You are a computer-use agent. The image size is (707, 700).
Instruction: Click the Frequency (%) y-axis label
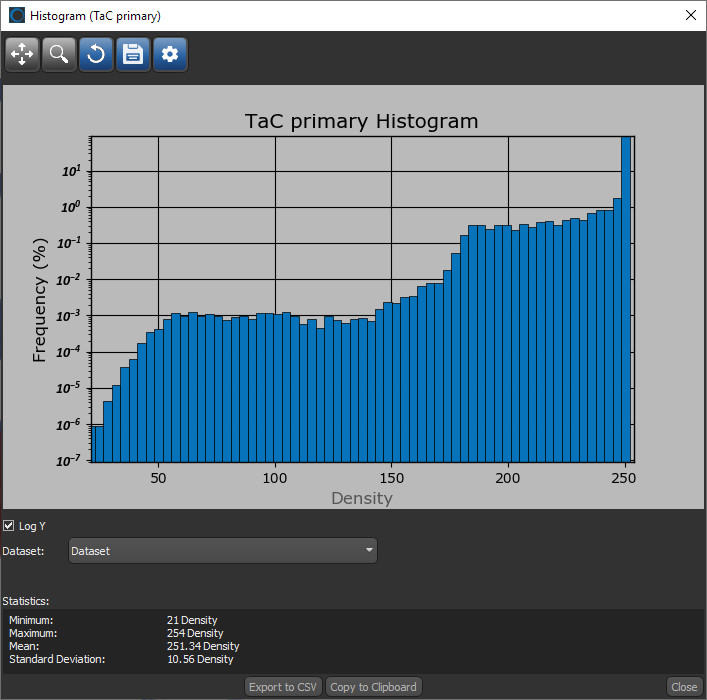(x=41, y=300)
